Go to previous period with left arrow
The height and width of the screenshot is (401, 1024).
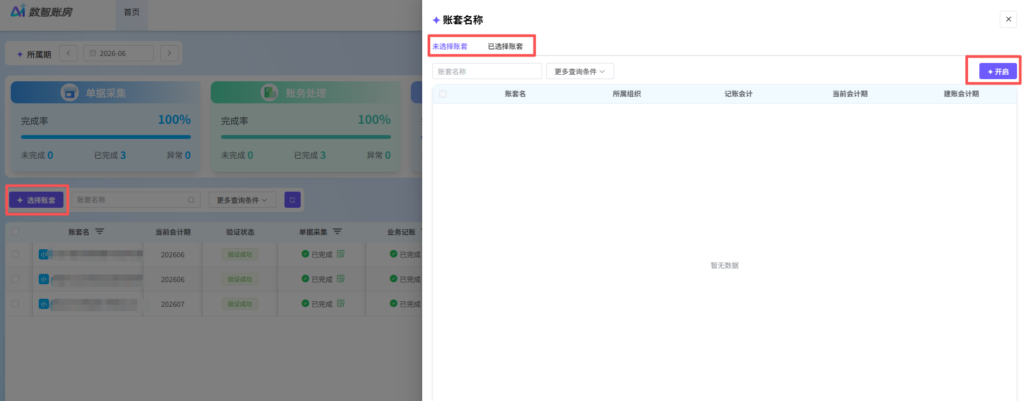pyautogui.click(x=69, y=54)
